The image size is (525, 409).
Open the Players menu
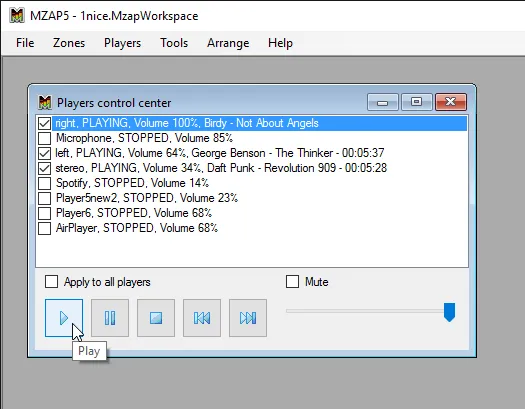[x=122, y=43]
